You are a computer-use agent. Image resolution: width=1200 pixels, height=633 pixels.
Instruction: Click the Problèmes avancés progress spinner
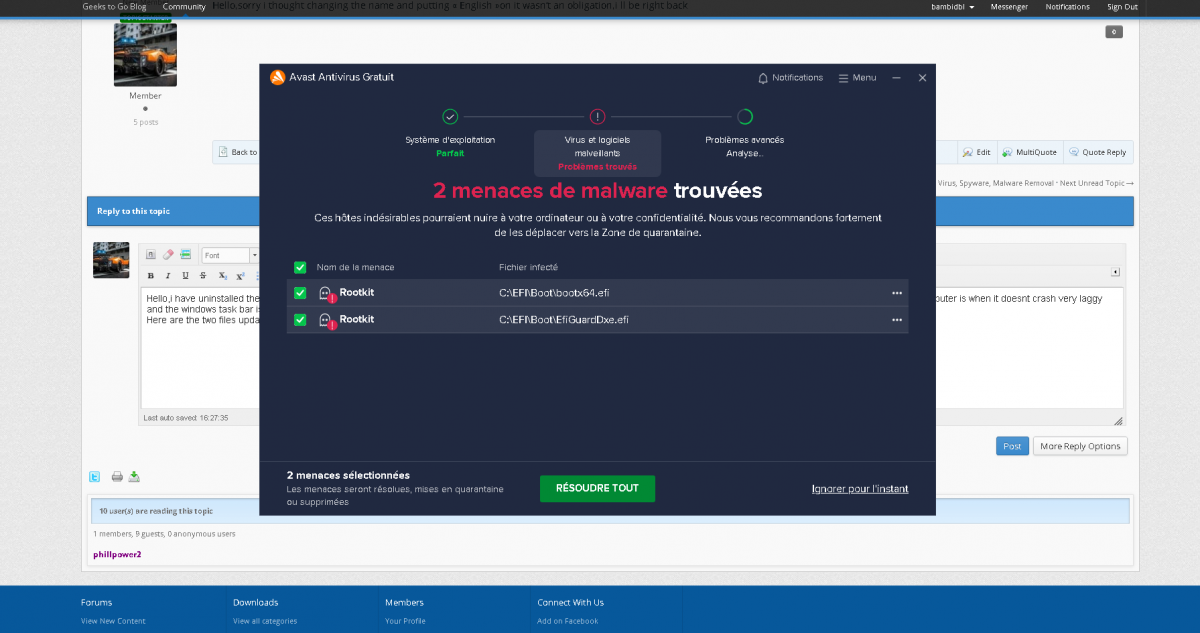pos(744,116)
